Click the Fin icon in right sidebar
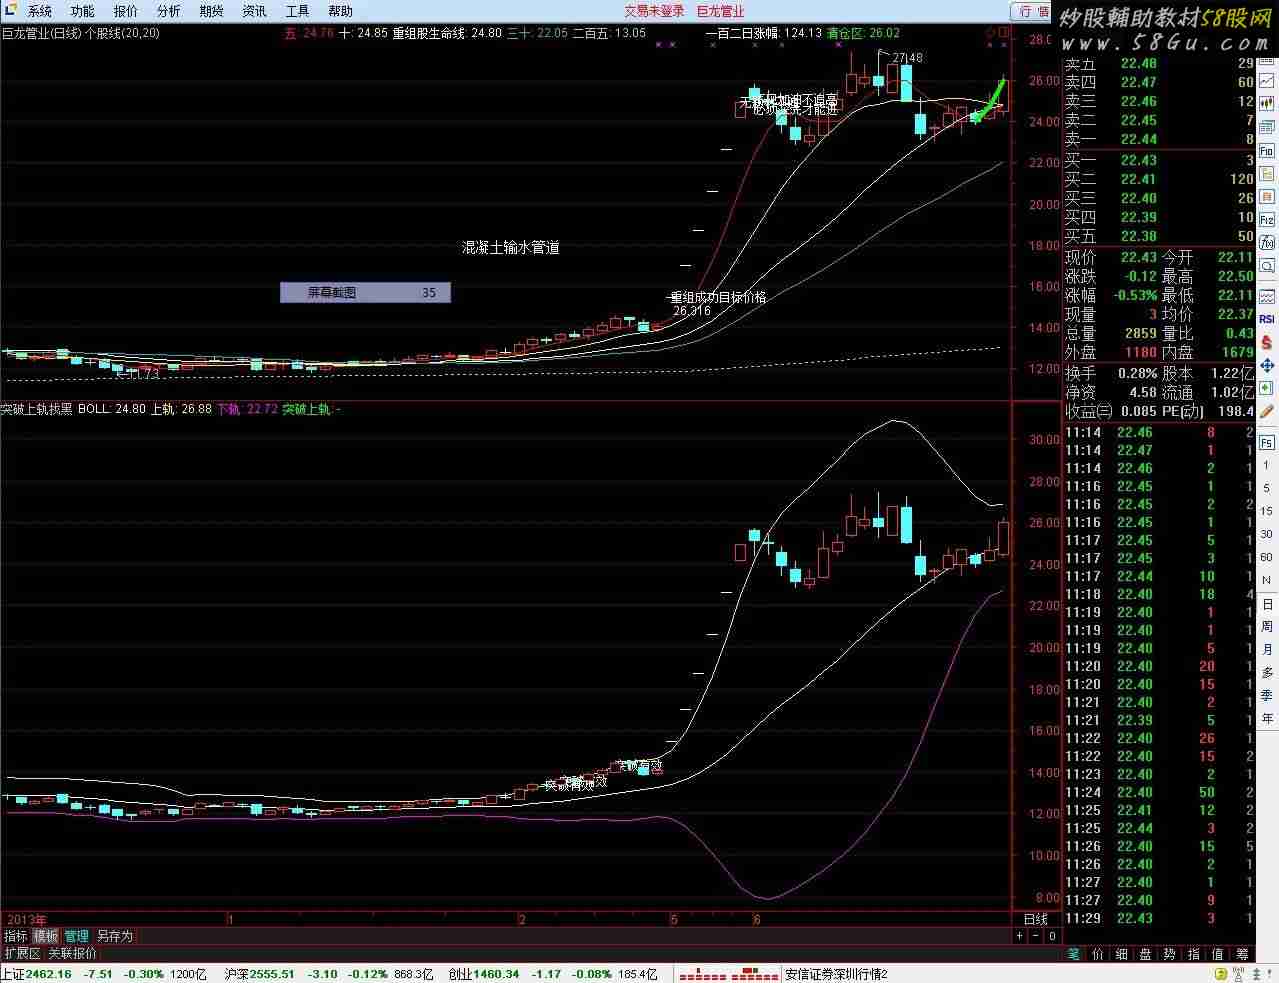1279x983 pixels. point(1267,151)
